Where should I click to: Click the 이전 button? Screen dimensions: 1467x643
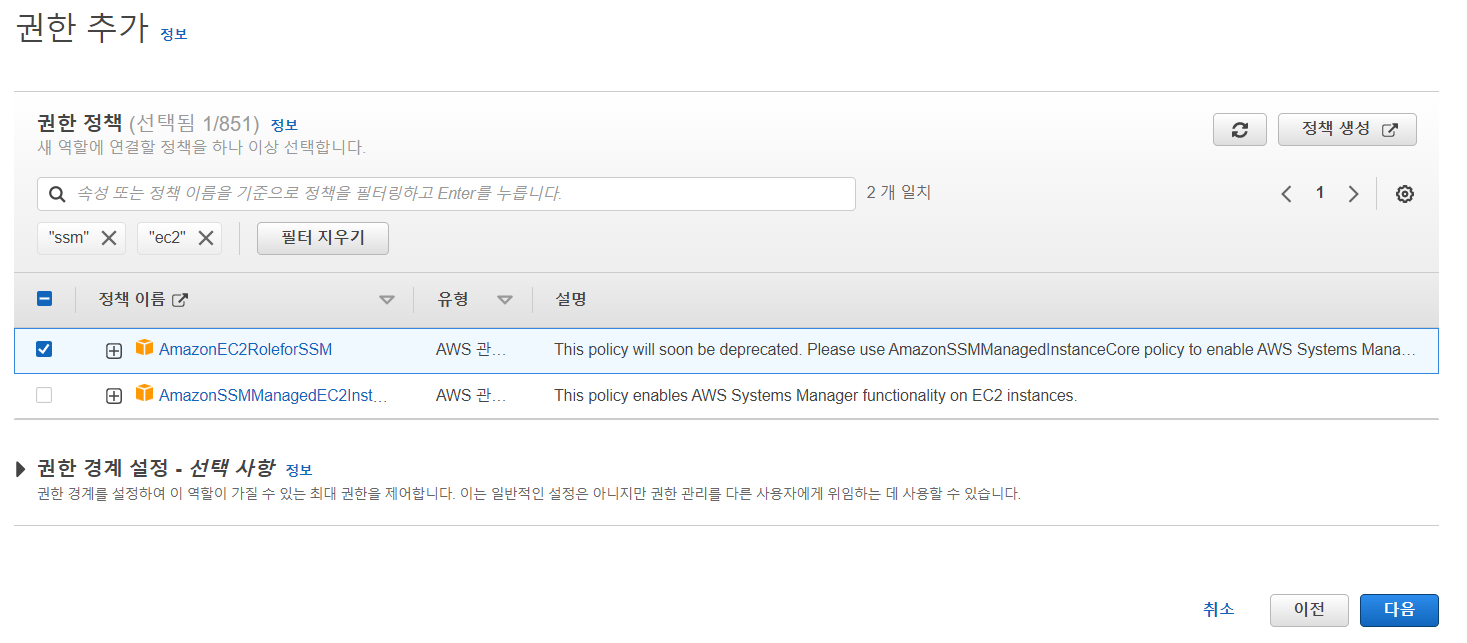(x=1309, y=610)
